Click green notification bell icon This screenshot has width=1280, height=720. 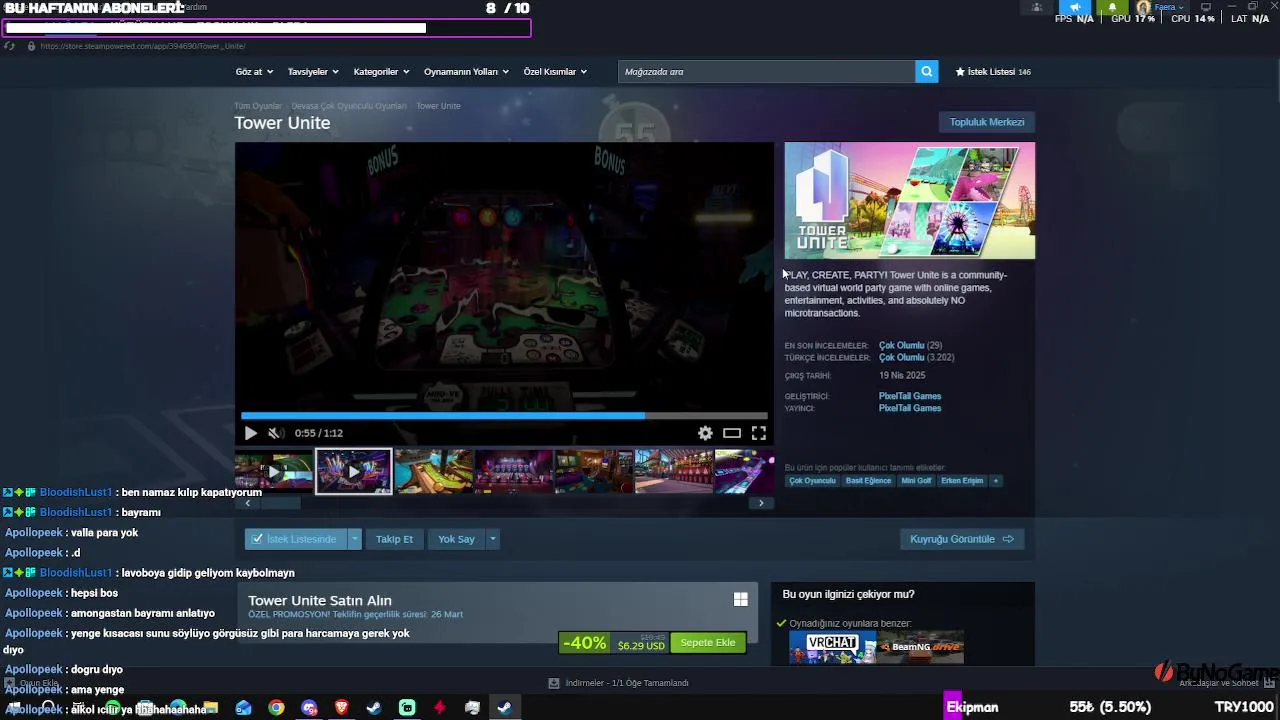click(1112, 7)
